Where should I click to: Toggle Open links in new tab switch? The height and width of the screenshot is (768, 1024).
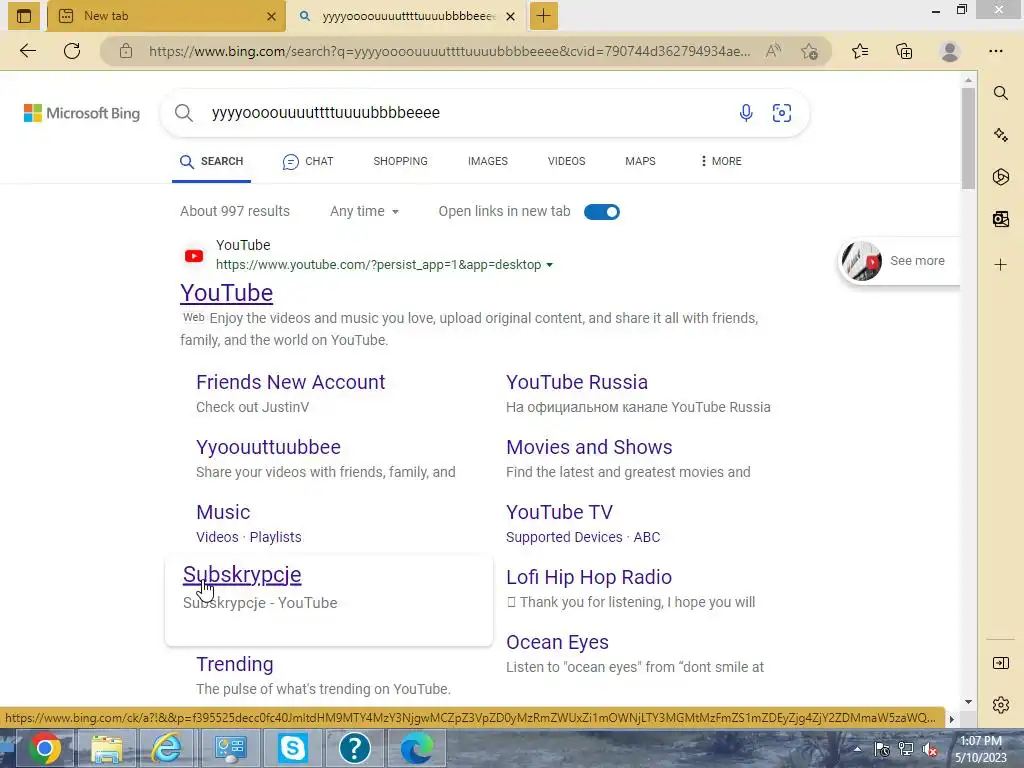pyautogui.click(x=601, y=212)
